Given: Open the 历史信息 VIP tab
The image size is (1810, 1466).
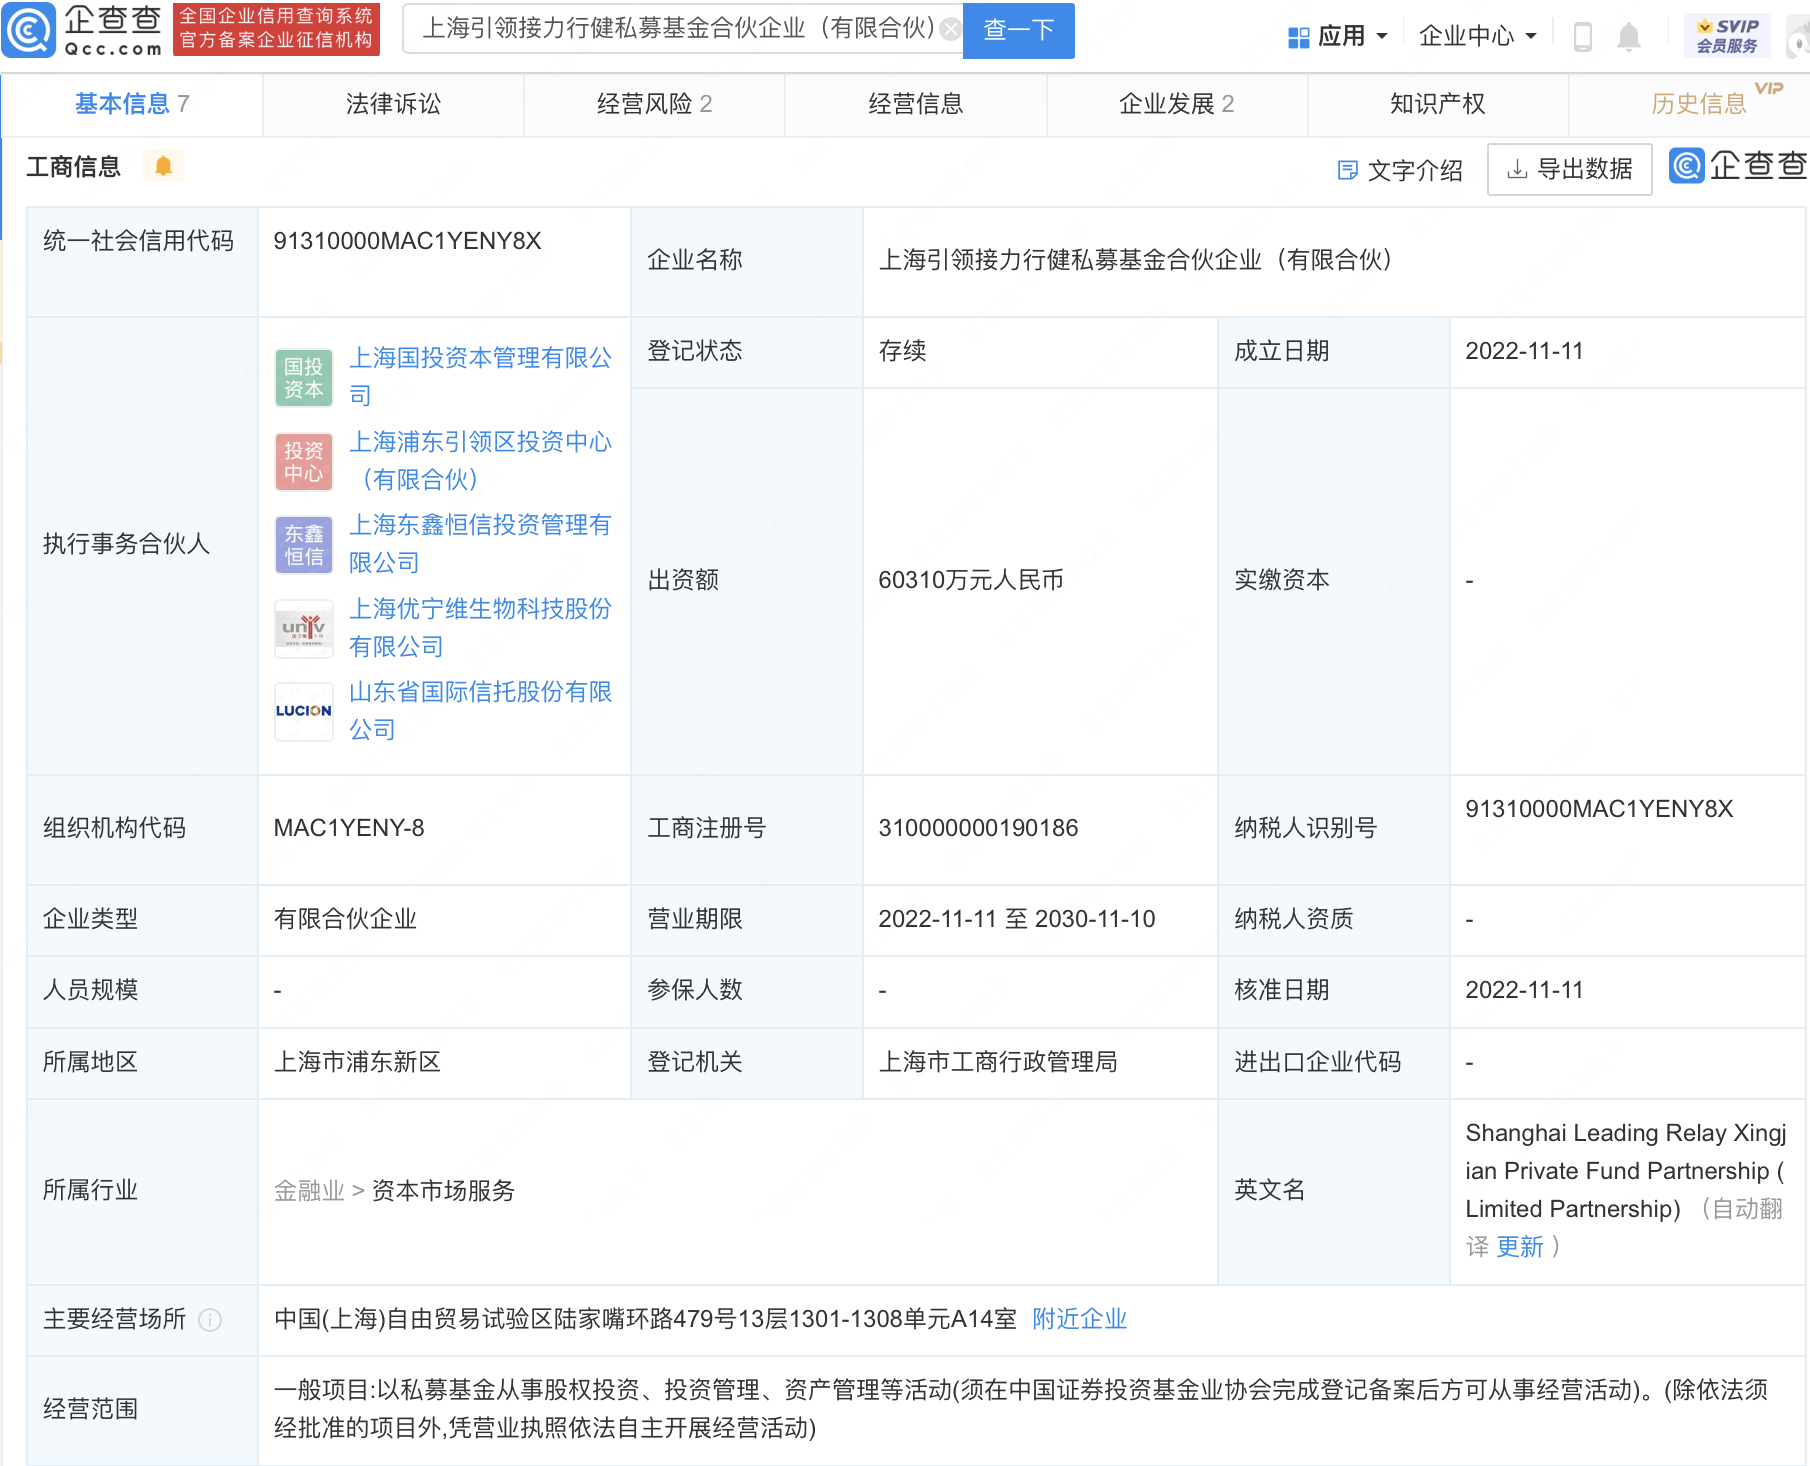Looking at the screenshot, I should (x=1698, y=104).
